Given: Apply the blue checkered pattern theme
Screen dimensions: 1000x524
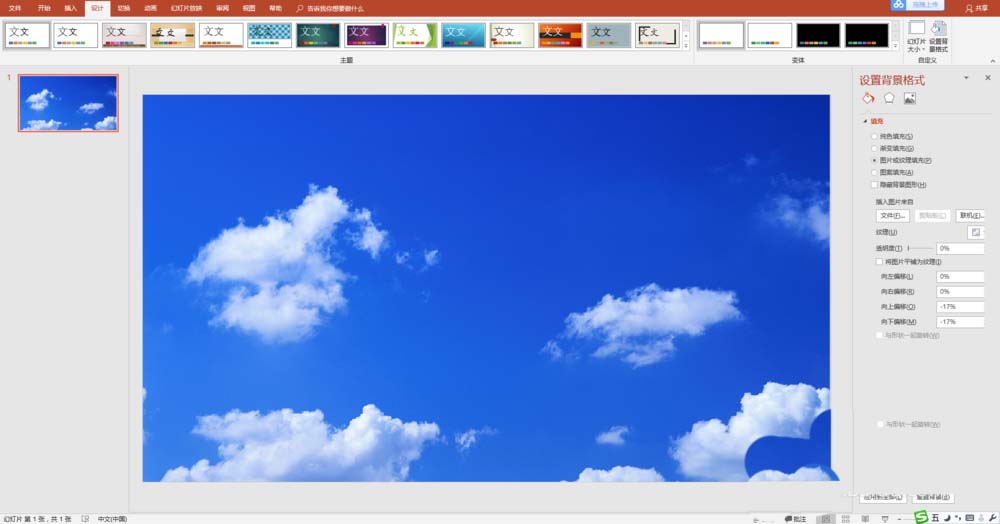Looking at the screenshot, I should click(270, 35).
